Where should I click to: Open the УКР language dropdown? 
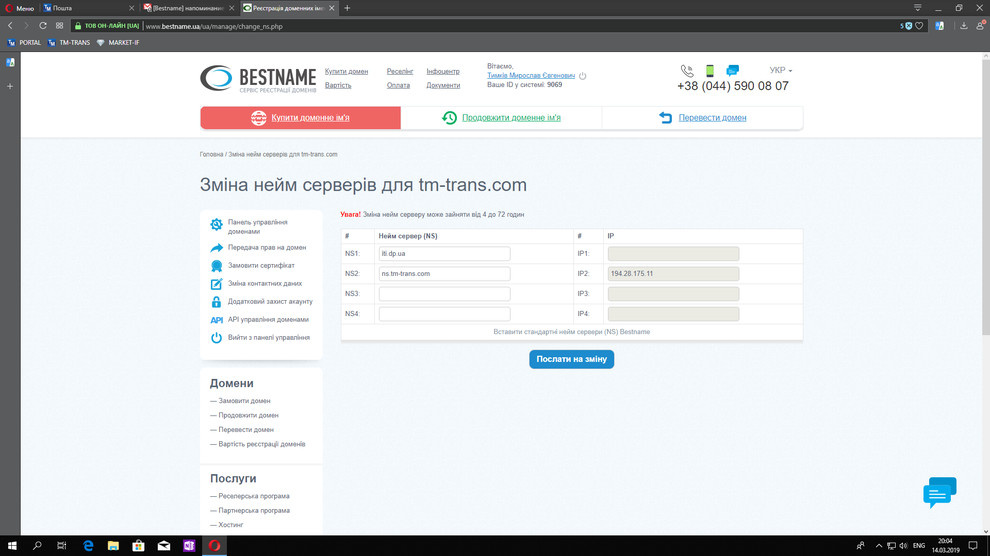point(780,70)
